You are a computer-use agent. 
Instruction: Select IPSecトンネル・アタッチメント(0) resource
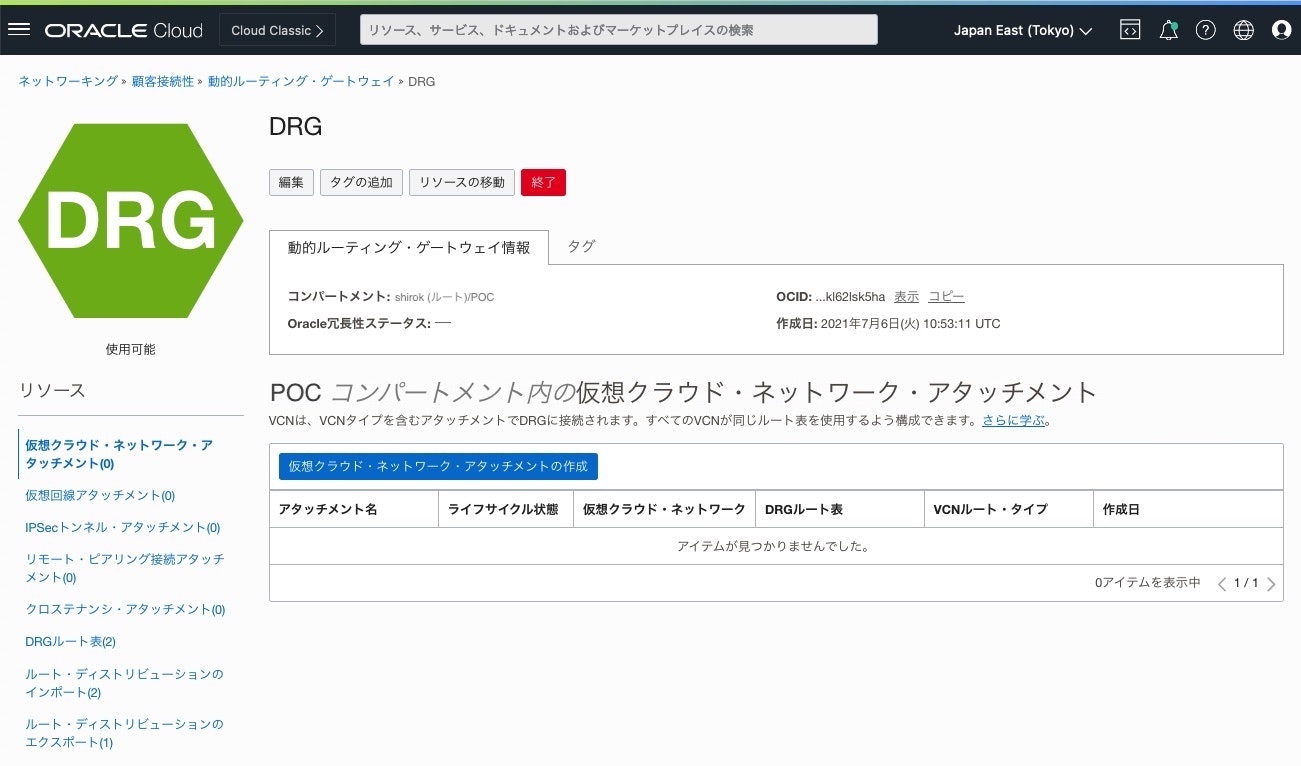(x=122, y=527)
